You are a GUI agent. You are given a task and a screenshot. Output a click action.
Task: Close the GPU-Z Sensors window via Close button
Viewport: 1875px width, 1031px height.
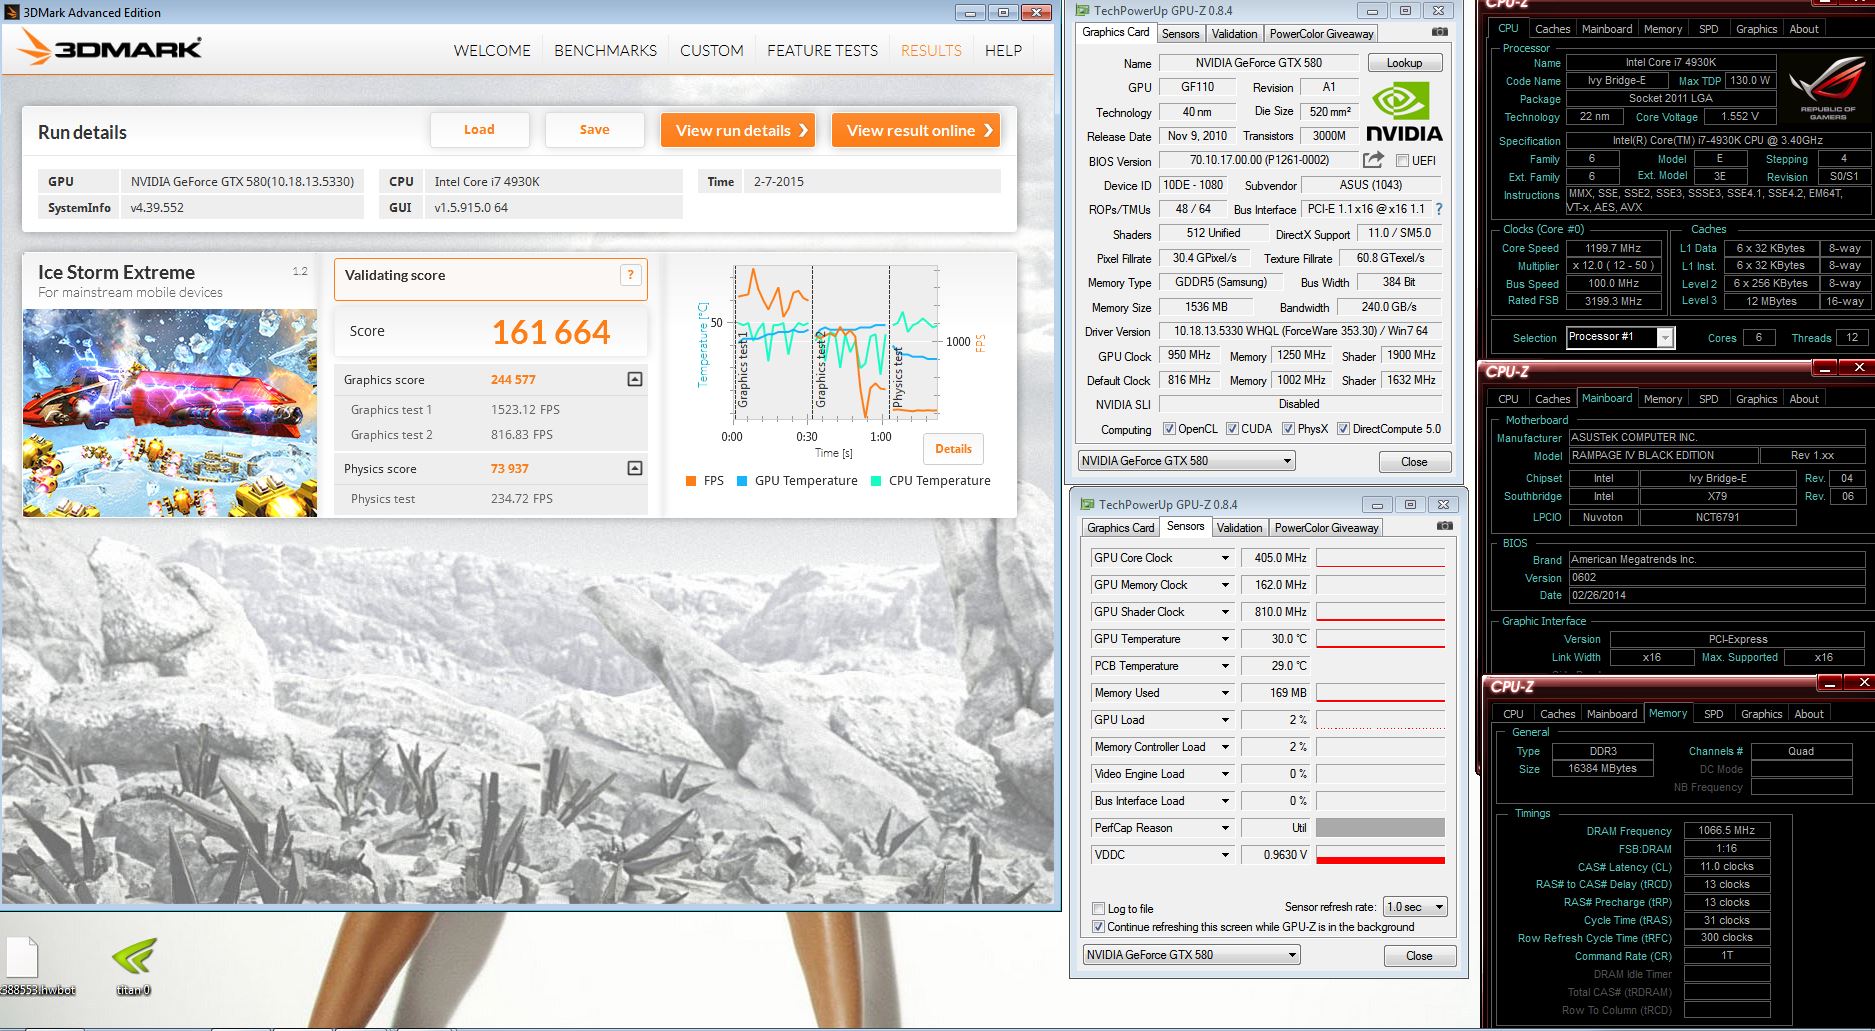[1419, 956]
